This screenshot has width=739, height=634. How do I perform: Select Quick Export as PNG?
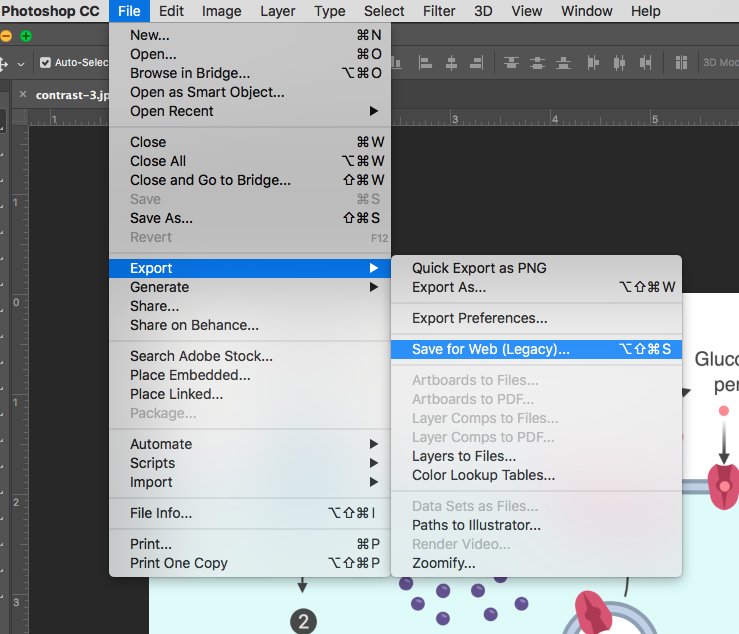[x=536, y=268]
